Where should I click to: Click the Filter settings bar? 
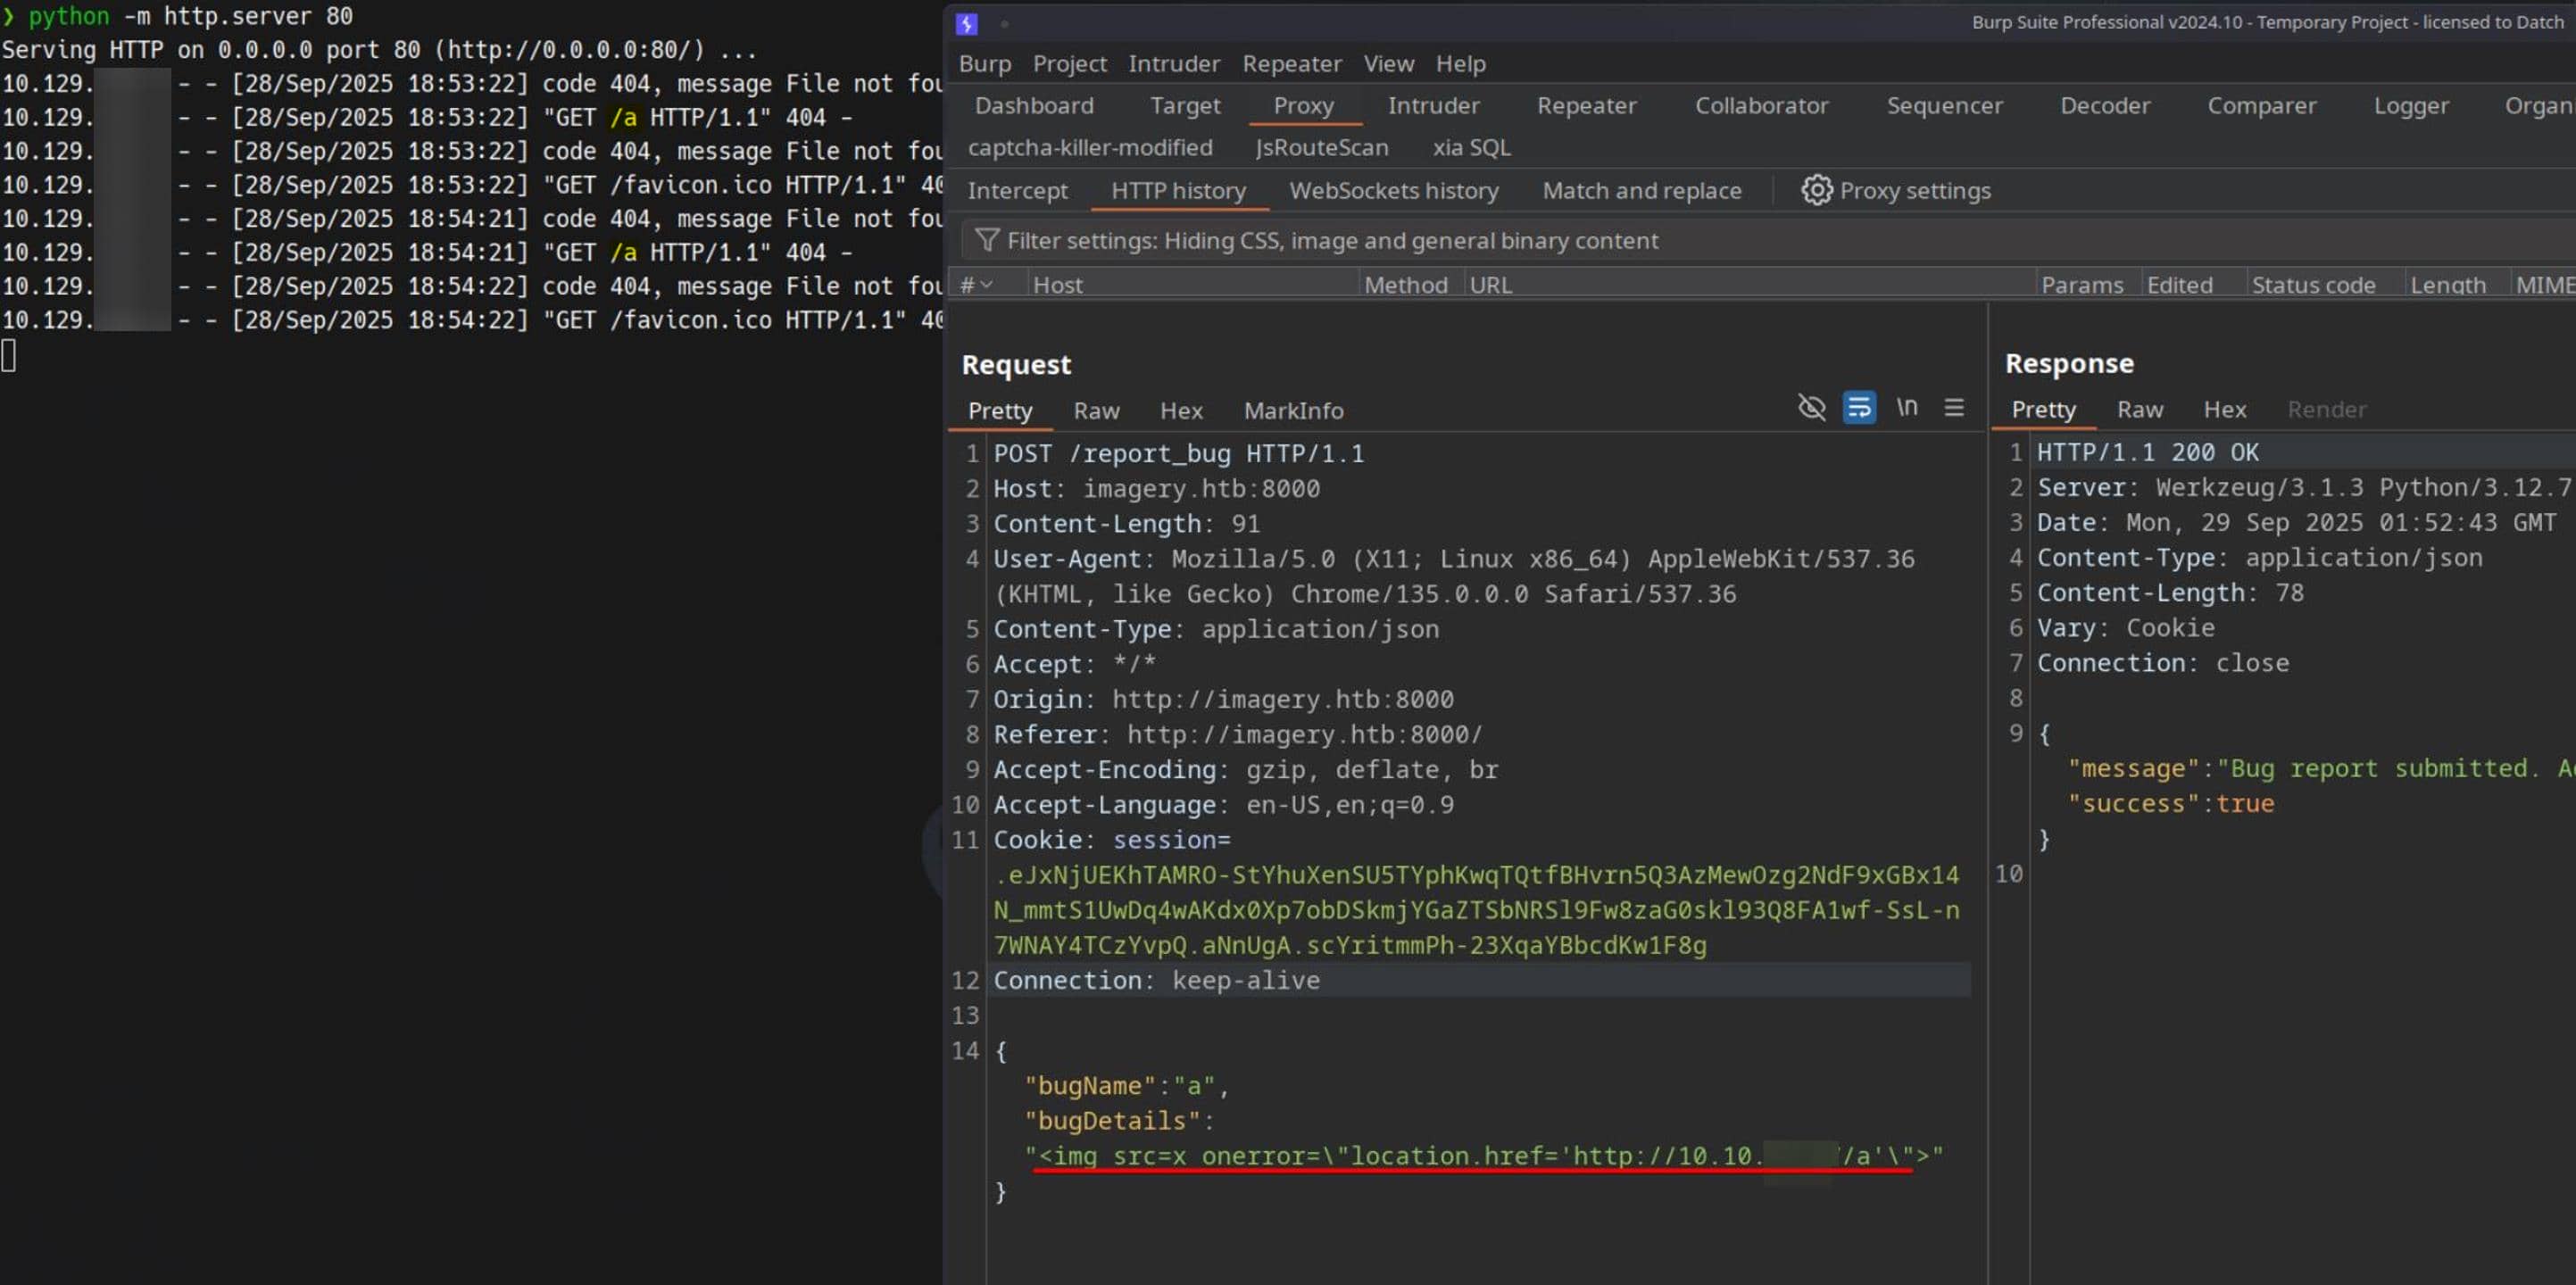coord(1768,240)
